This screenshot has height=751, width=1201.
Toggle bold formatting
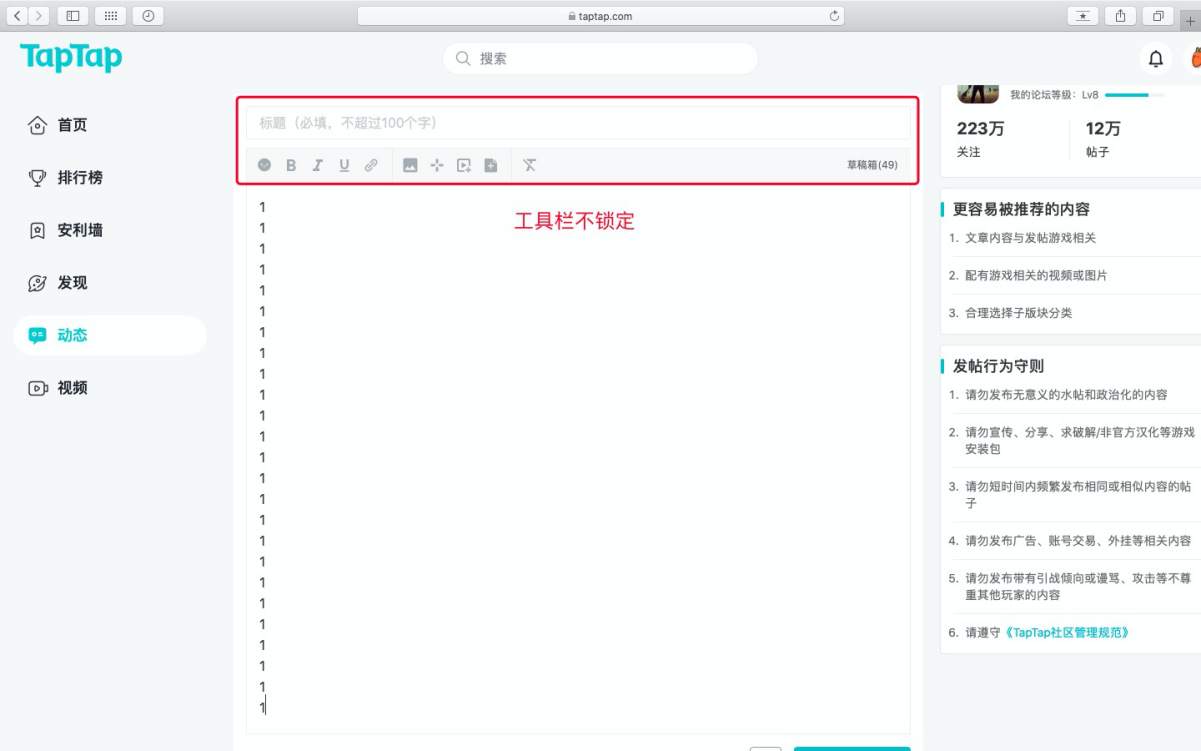291,165
